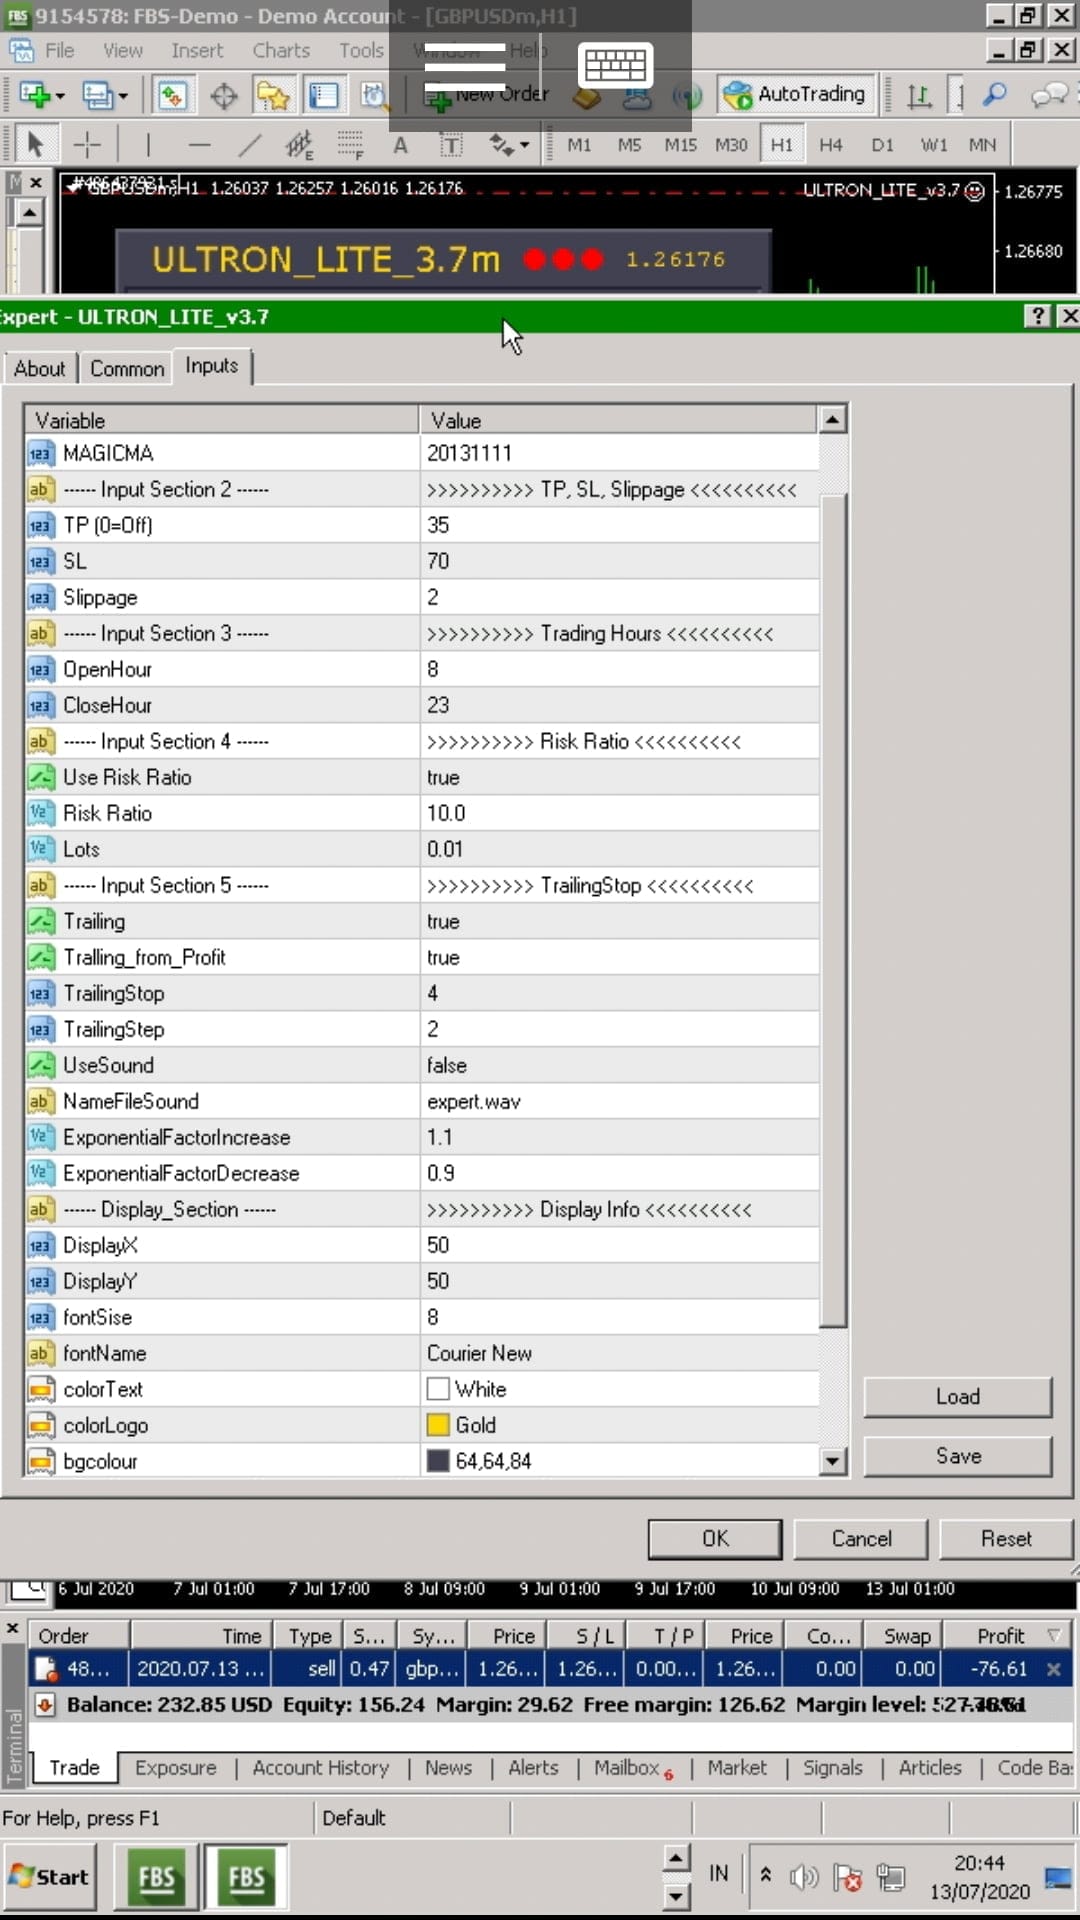Expand the profiles dropdown in toolbar

123,97
